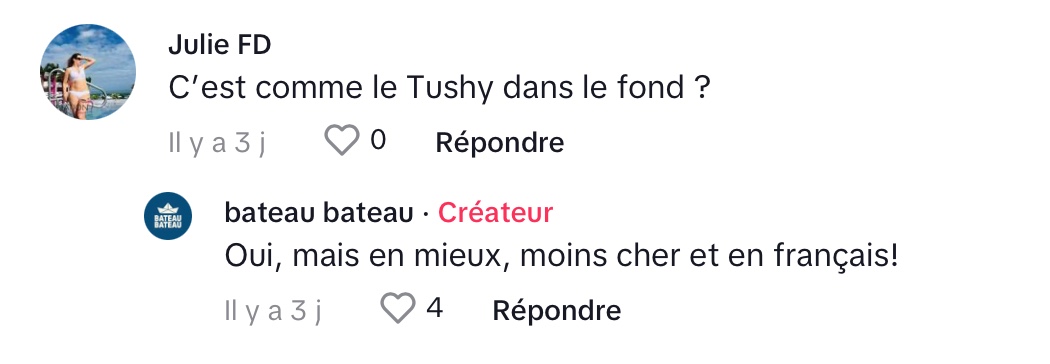The height and width of the screenshot is (364, 1050).
Task: Open the bateau bateau logo avatar
Action: 168,216
